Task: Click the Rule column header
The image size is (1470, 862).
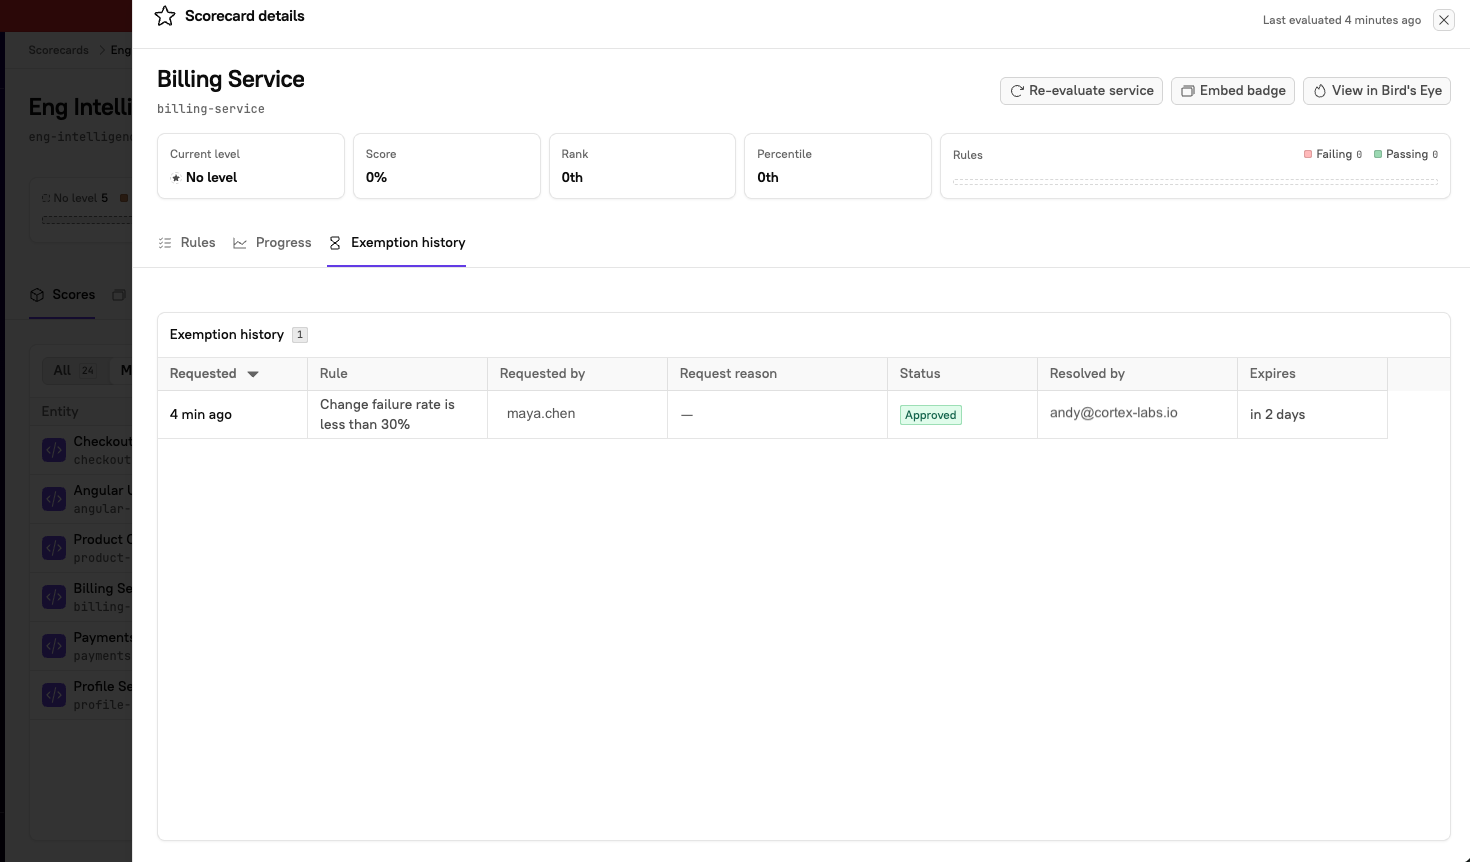Action: click(397, 374)
